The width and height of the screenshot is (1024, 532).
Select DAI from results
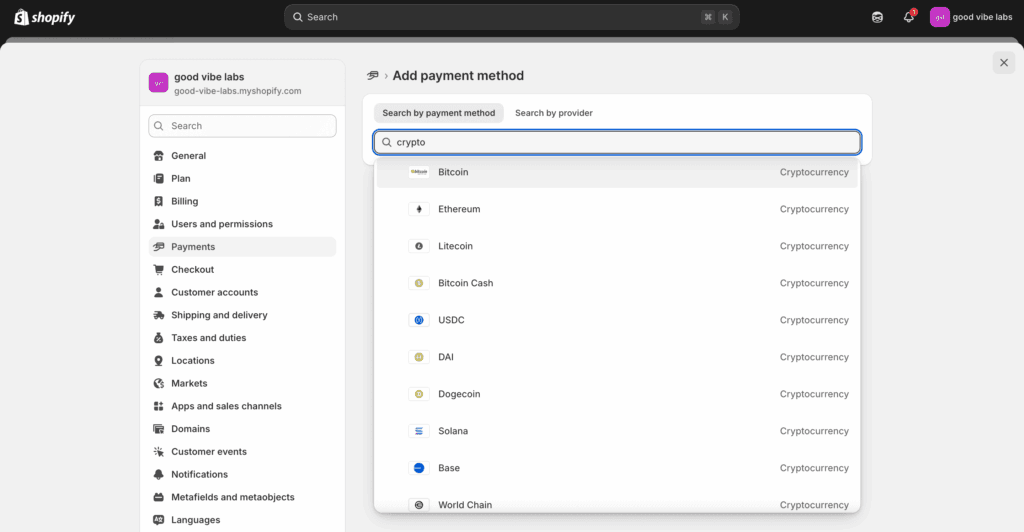tap(617, 357)
